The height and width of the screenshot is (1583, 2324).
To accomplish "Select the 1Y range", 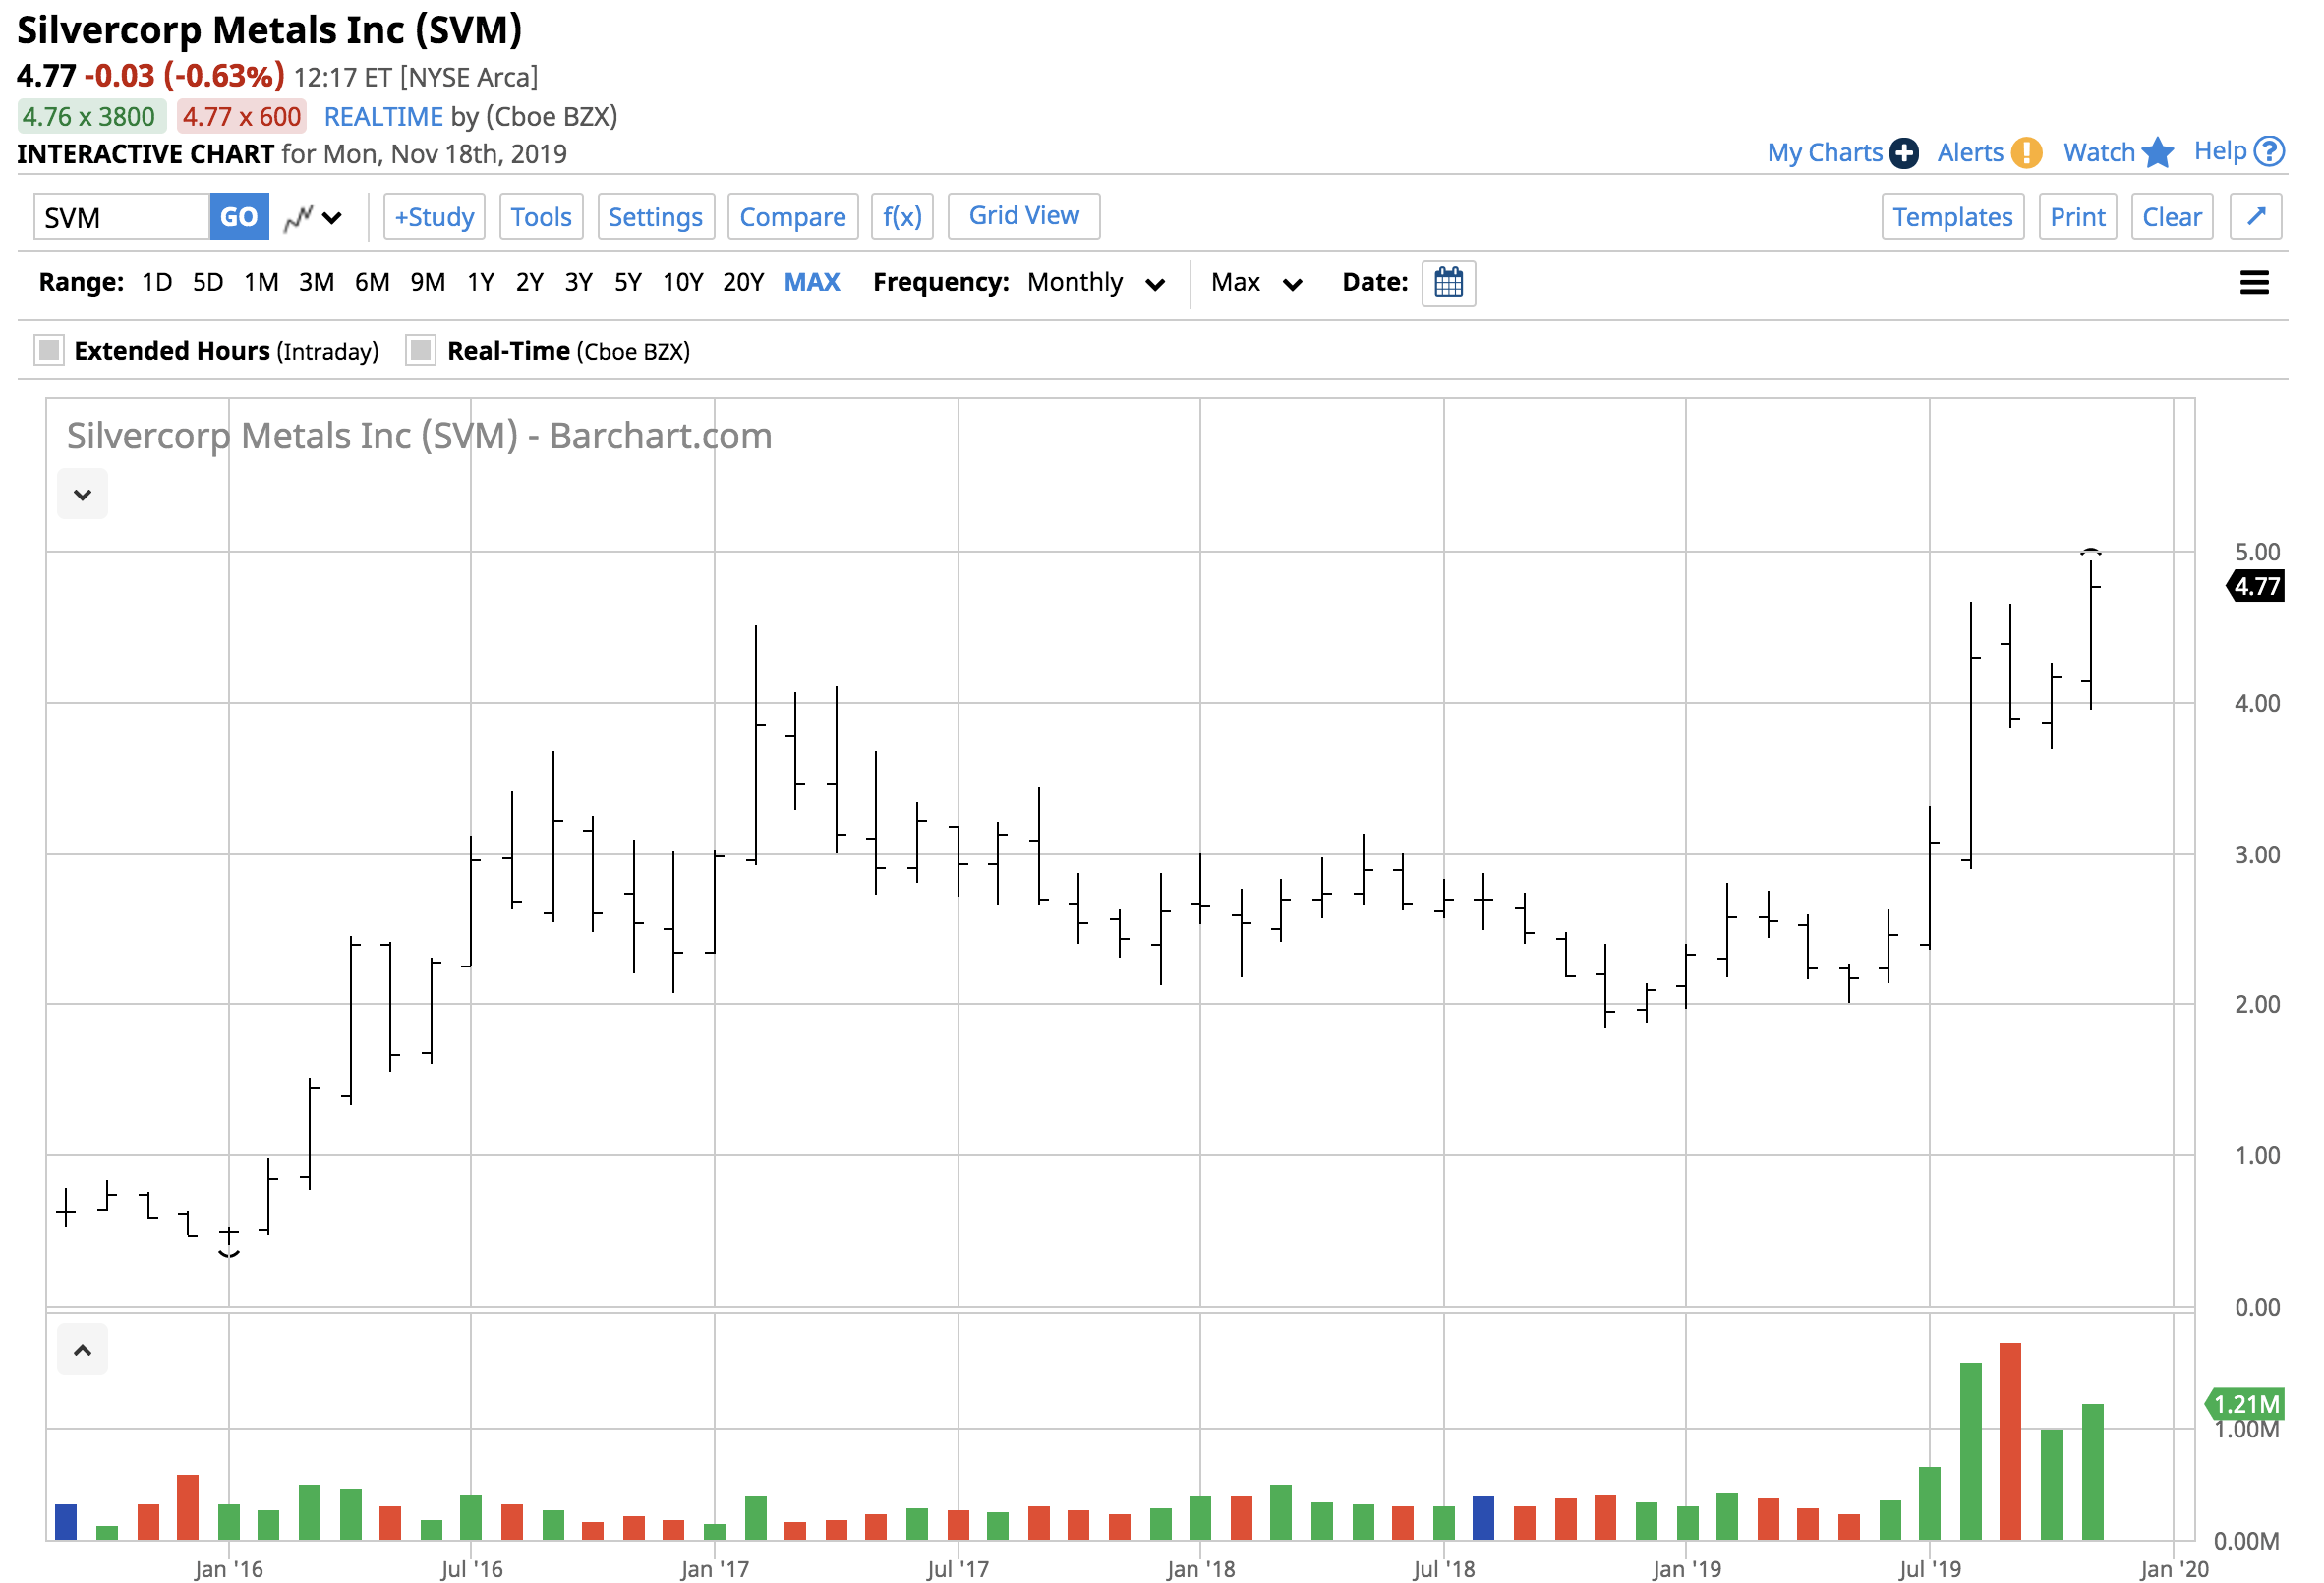I will click(481, 283).
